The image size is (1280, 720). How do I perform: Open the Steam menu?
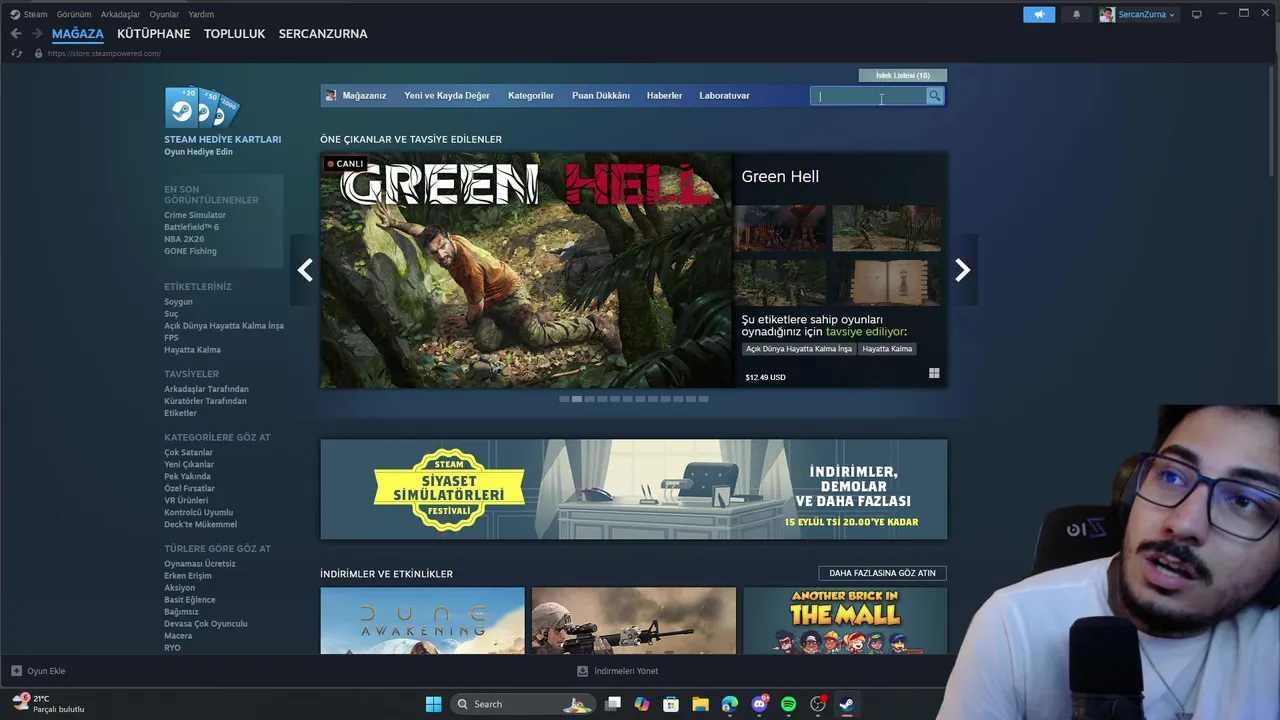(x=29, y=14)
